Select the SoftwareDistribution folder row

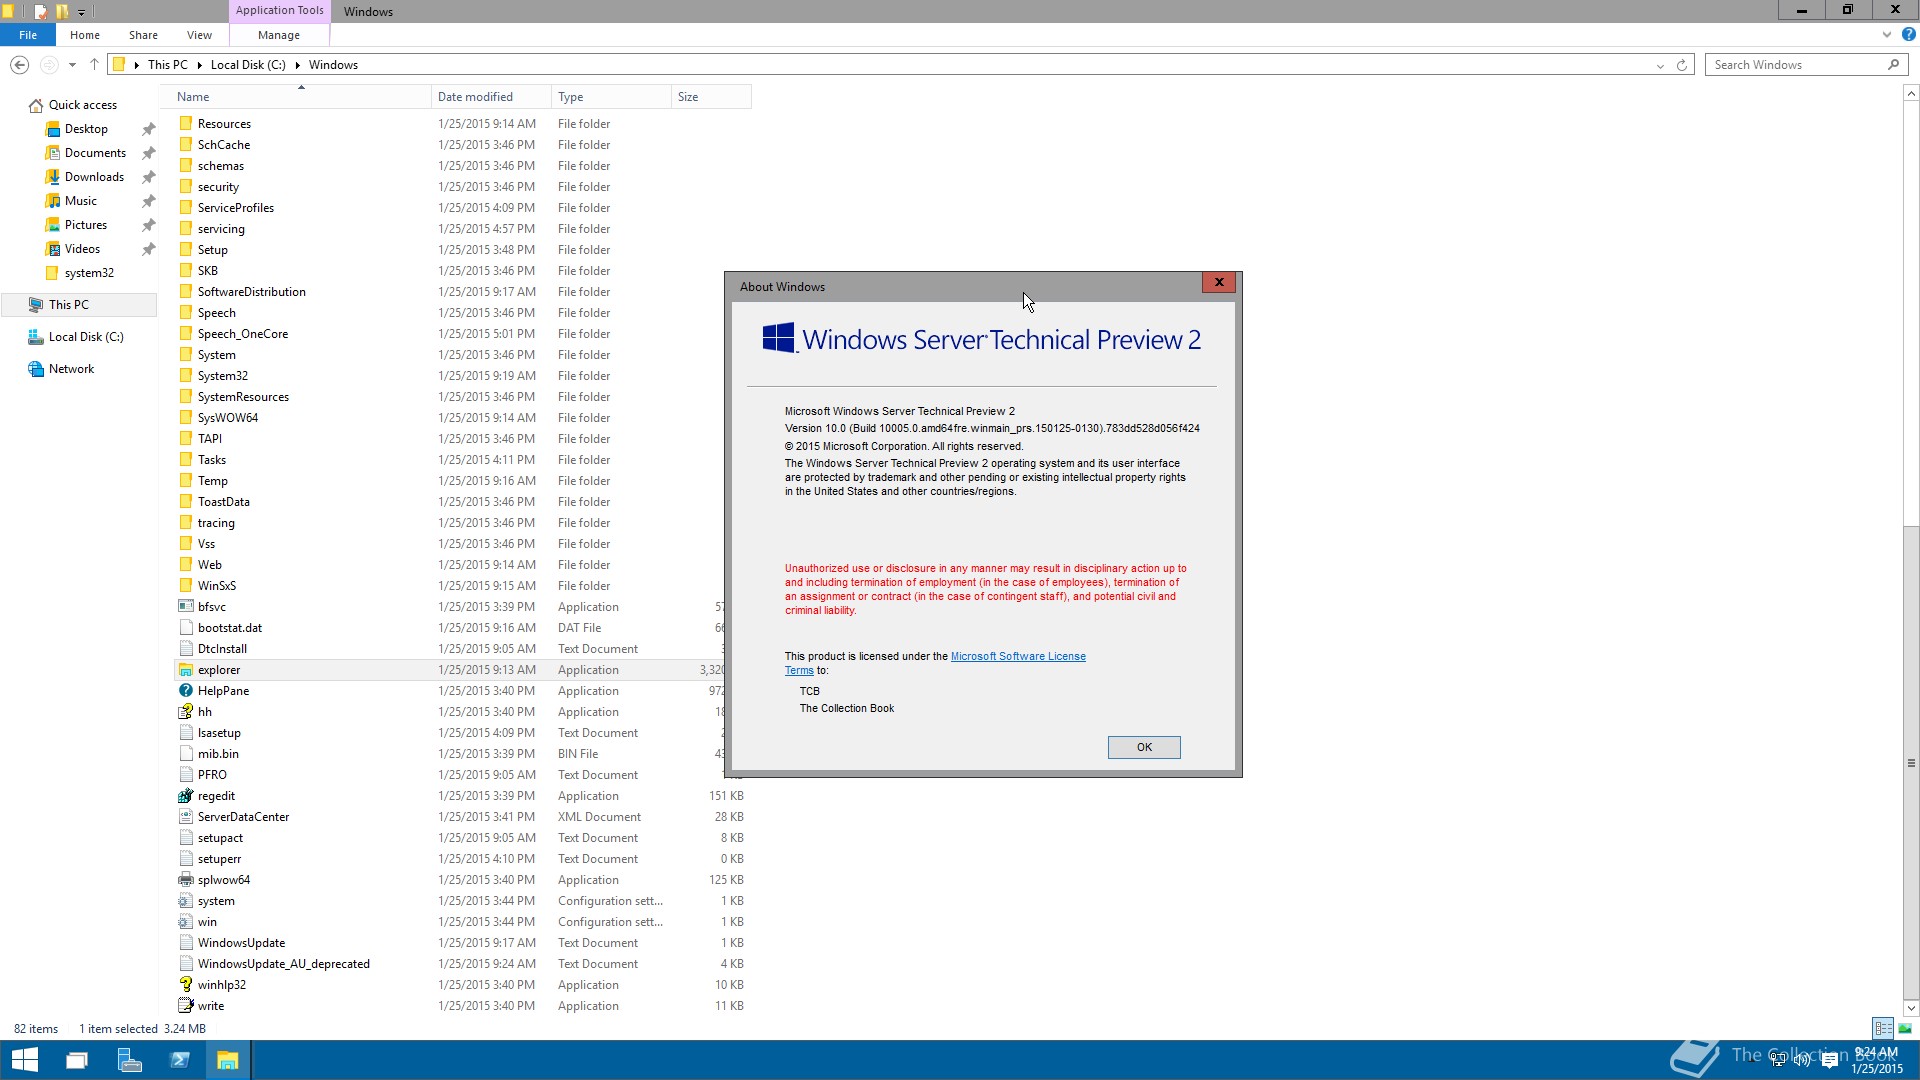(x=448, y=292)
